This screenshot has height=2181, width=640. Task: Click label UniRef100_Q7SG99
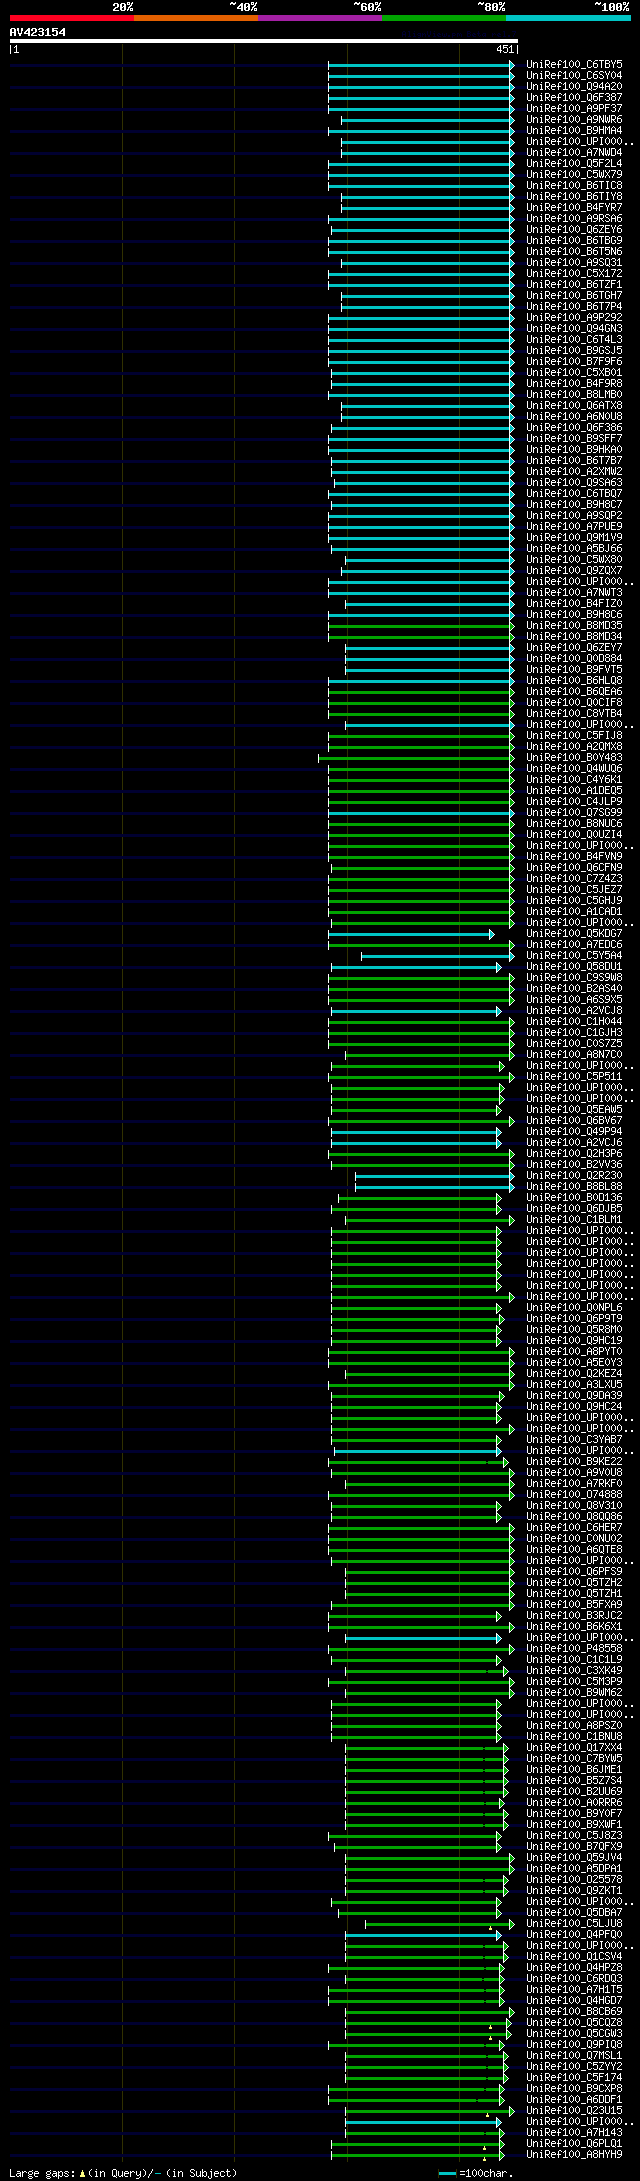coord(574,812)
